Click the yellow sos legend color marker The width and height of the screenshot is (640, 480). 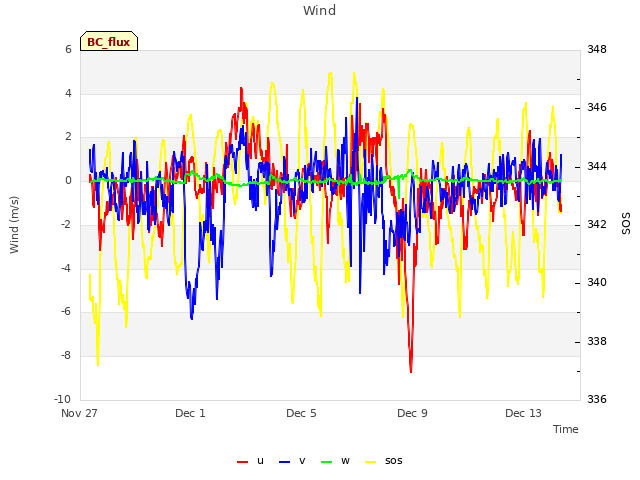coord(370,462)
